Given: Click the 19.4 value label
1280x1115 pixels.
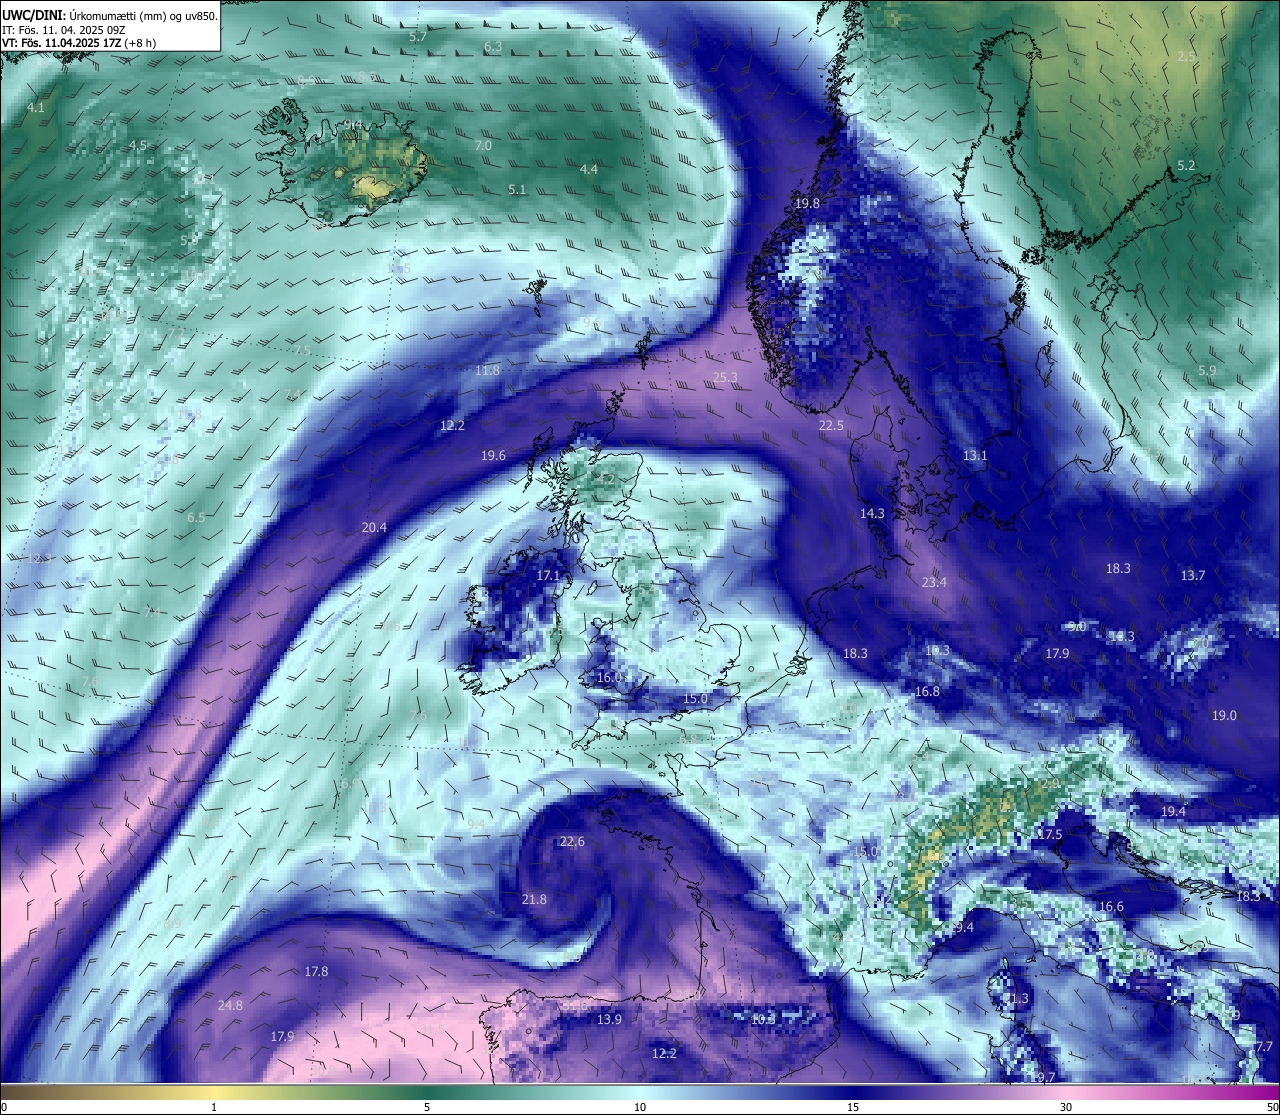Looking at the screenshot, I should coord(1173,811).
